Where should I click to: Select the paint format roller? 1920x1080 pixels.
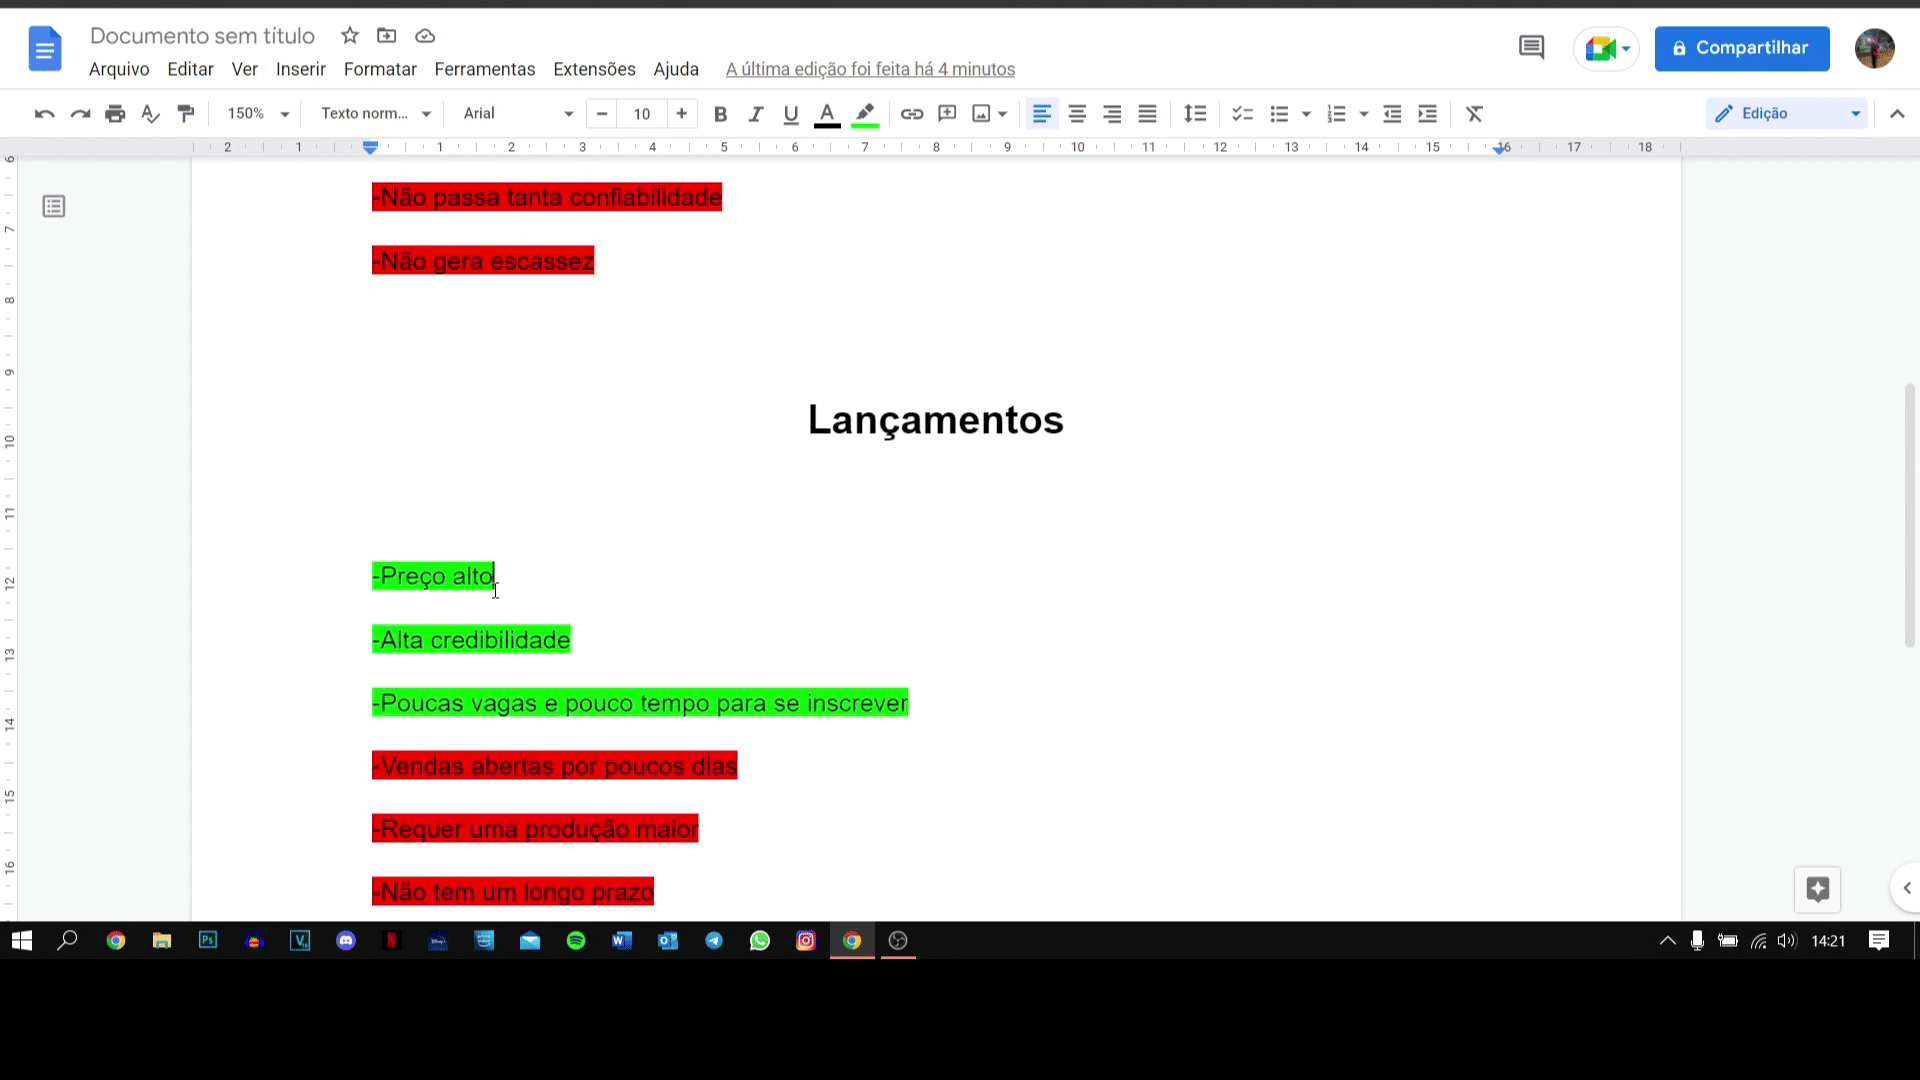(186, 114)
